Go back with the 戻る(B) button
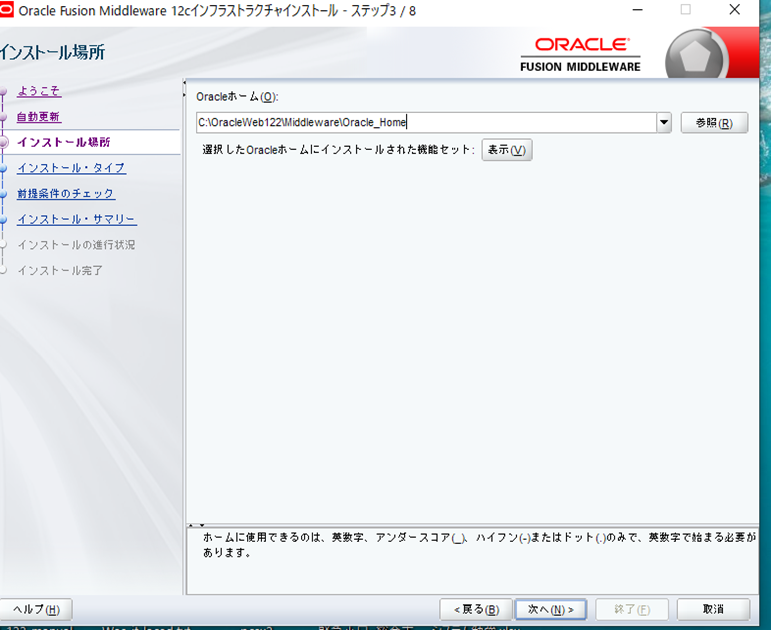 click(475, 609)
